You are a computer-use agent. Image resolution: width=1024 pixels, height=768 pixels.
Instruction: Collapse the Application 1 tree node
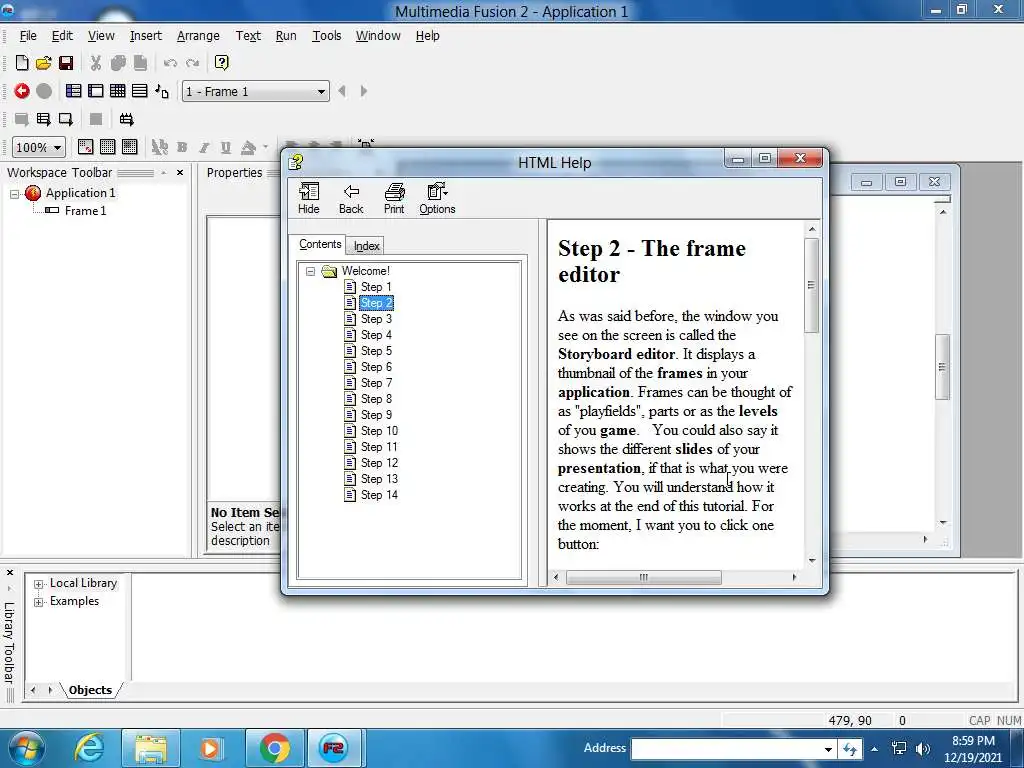point(14,193)
